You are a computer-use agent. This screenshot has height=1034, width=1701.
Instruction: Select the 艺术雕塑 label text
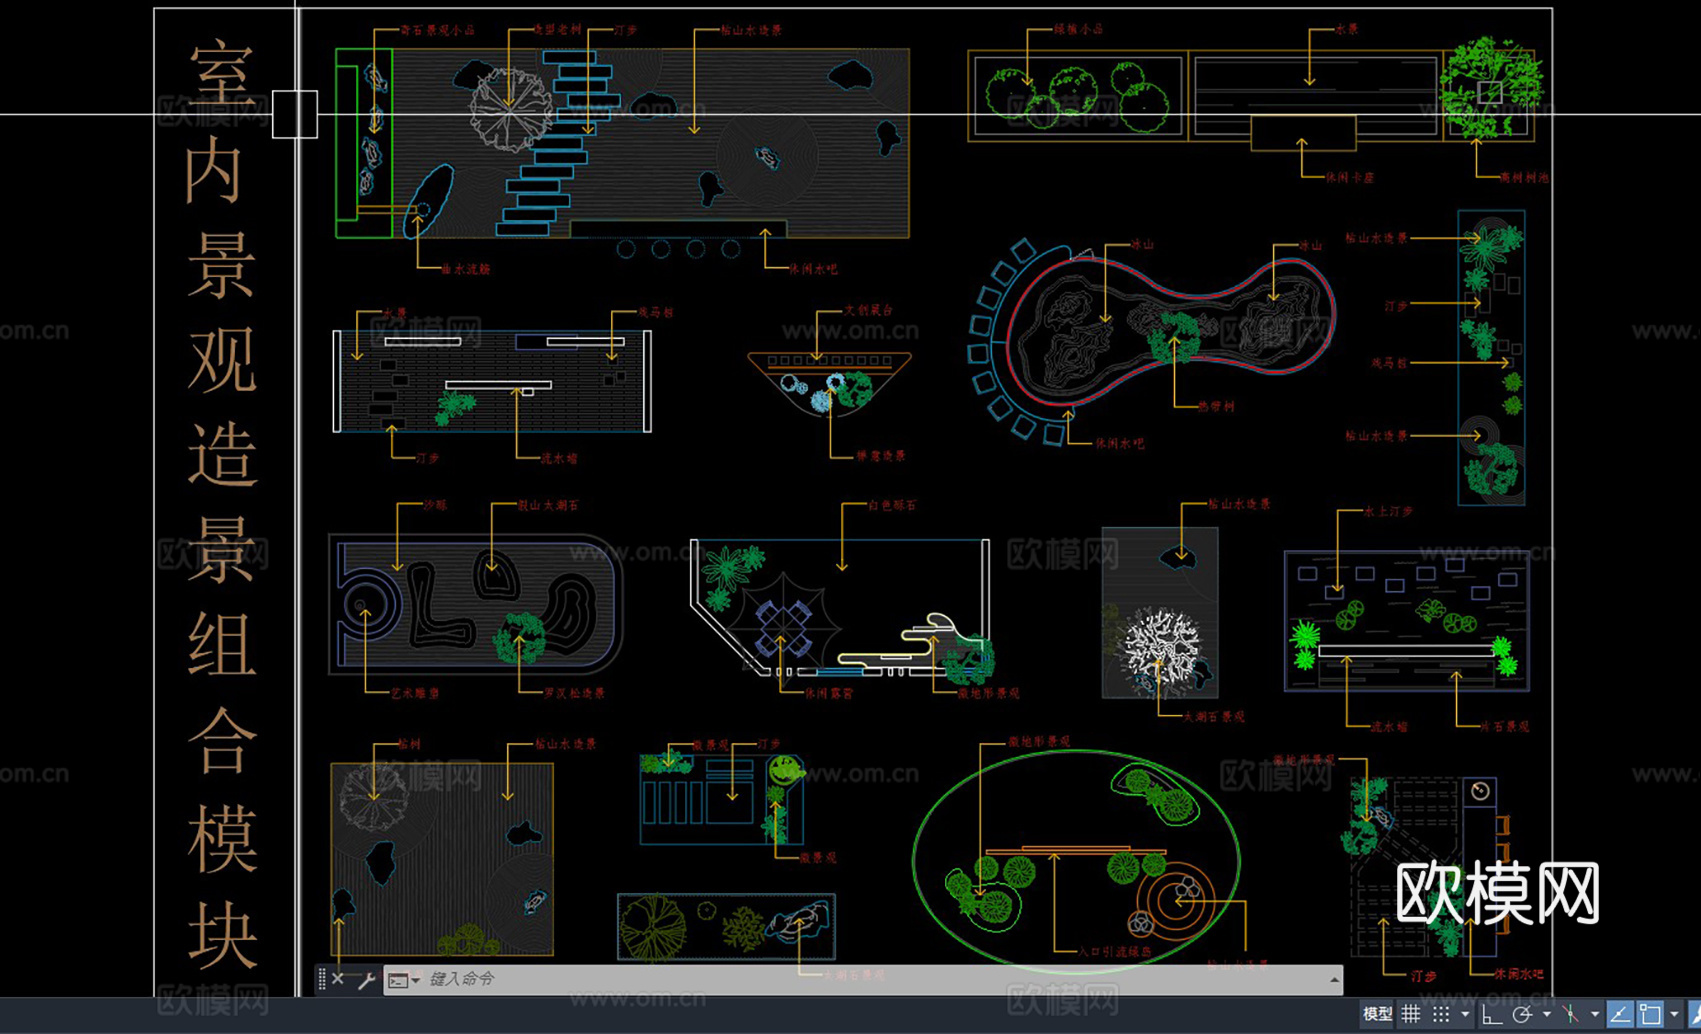point(415,692)
